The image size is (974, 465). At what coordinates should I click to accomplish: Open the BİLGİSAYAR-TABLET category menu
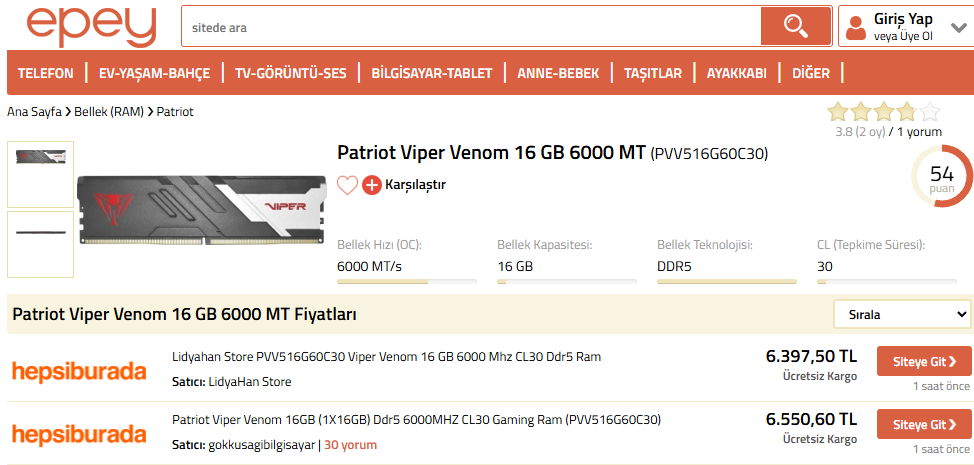(x=431, y=73)
